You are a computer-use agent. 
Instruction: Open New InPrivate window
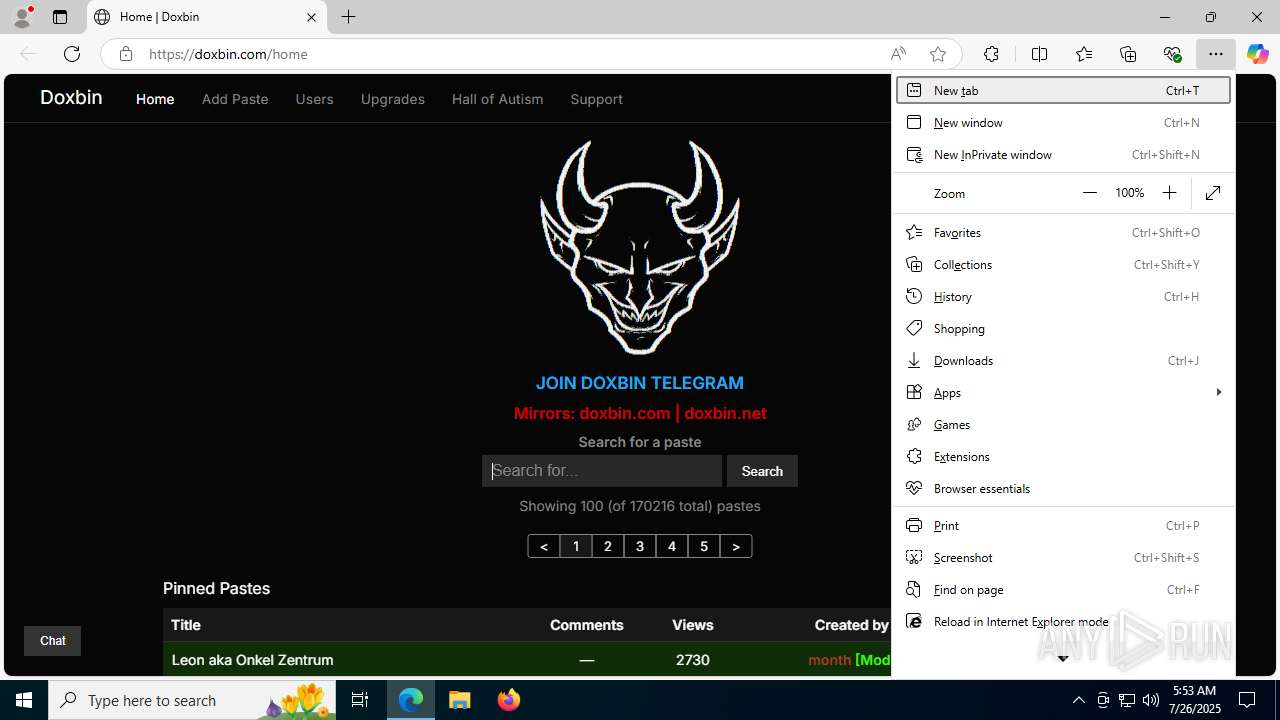(x=1063, y=154)
